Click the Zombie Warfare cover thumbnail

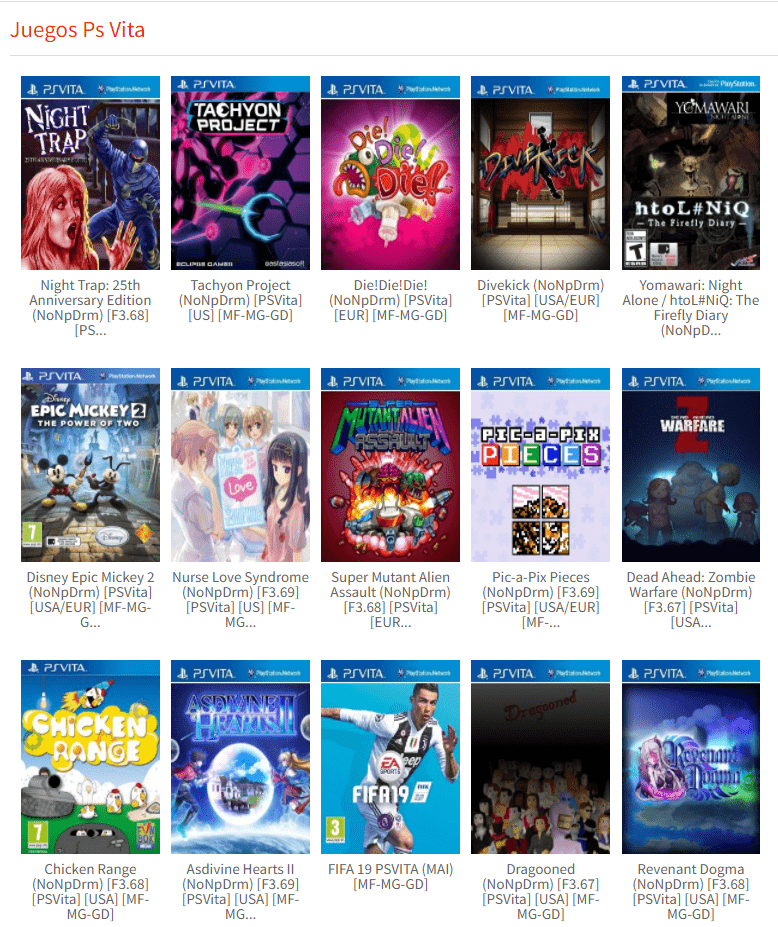[691, 465]
